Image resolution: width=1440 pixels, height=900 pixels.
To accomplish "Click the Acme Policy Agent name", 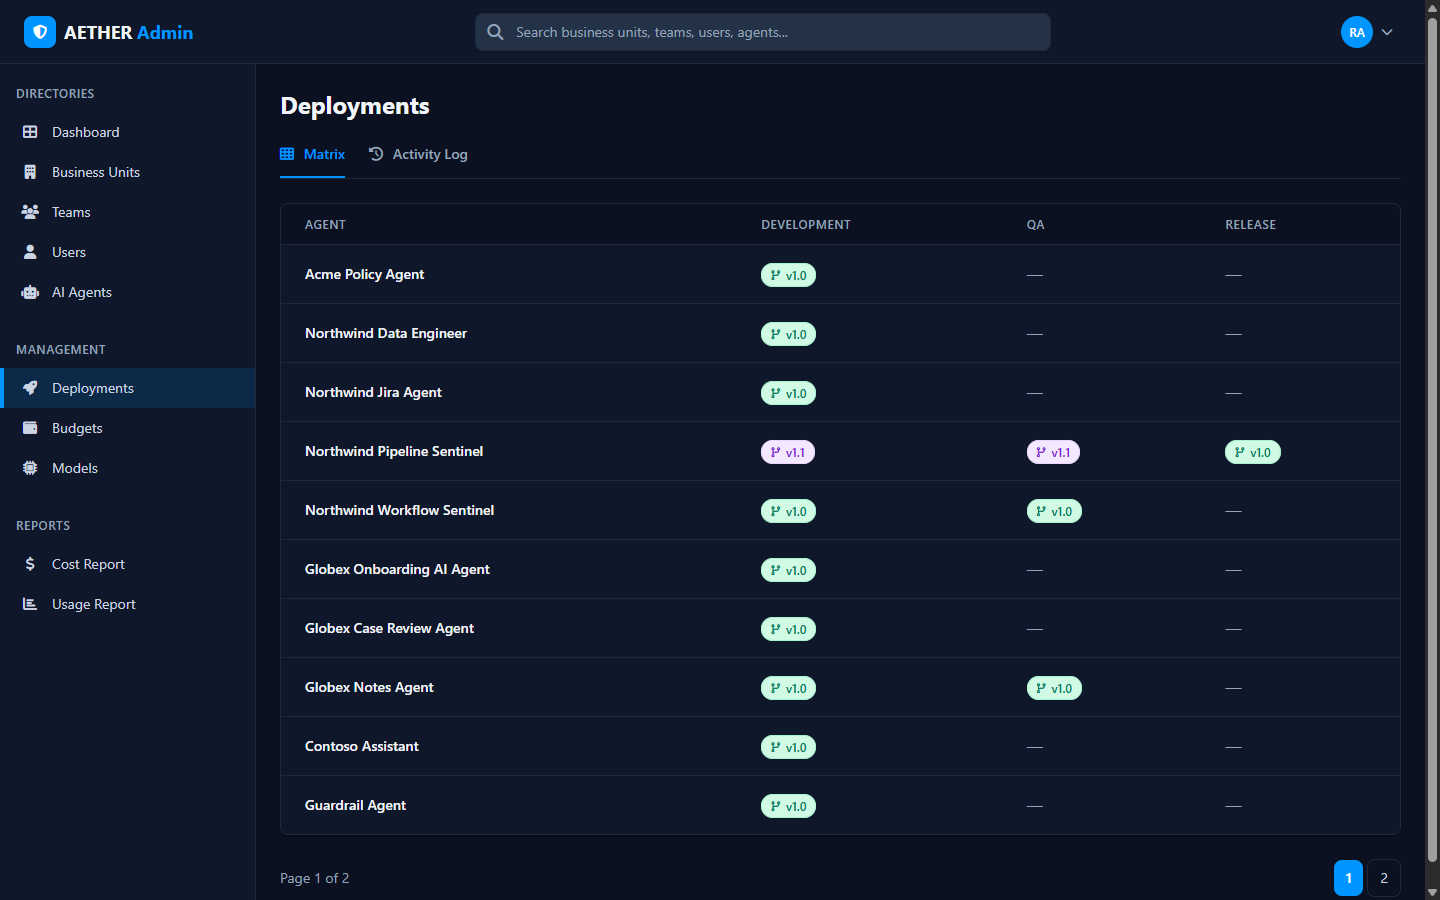I will [x=364, y=274].
